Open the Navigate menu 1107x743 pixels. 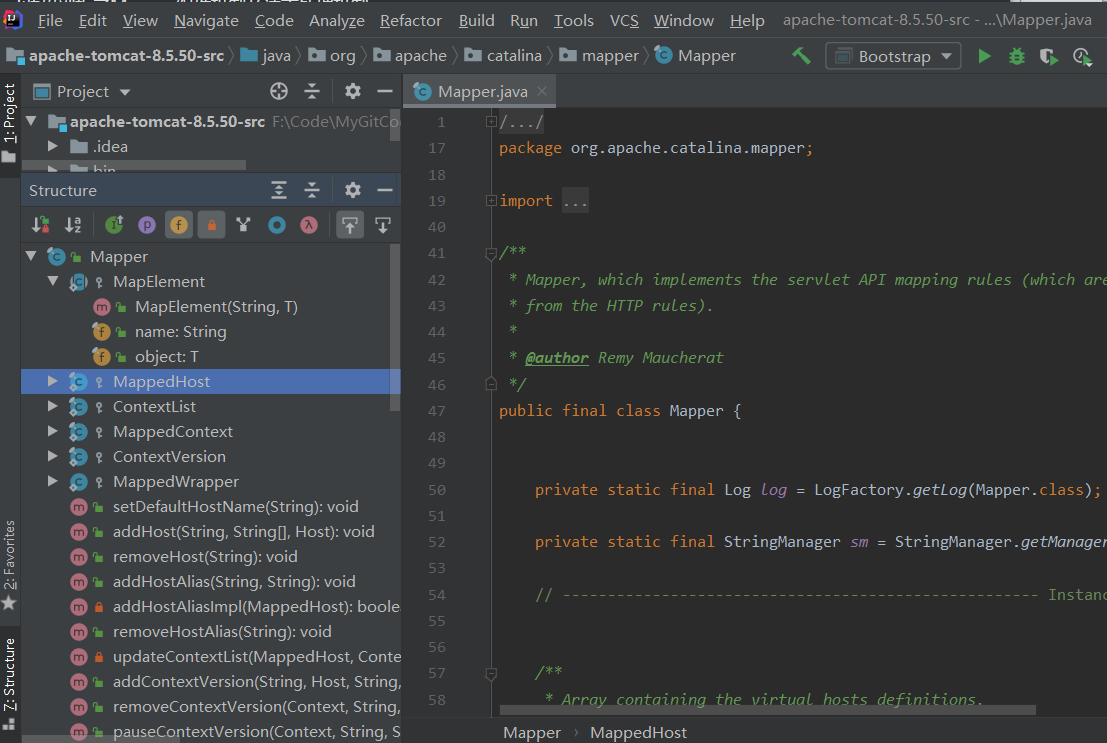pos(206,20)
